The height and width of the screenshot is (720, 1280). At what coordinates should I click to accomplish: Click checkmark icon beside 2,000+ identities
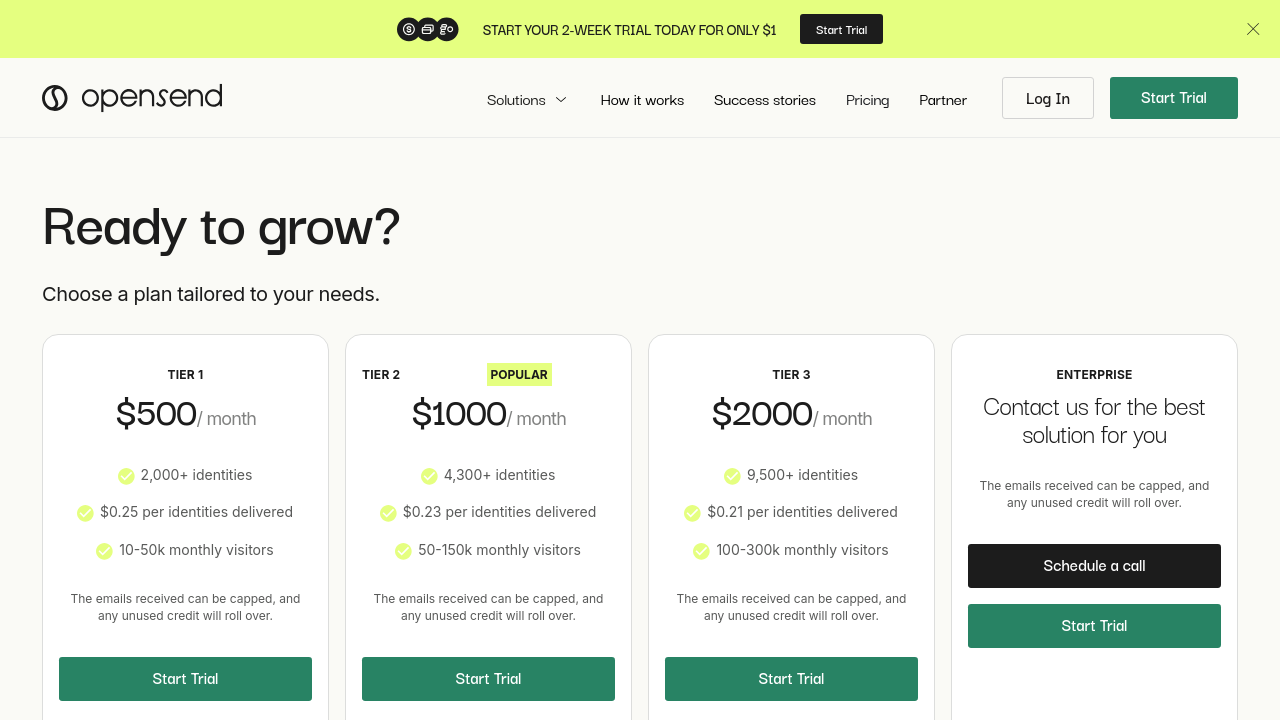[x=126, y=476]
